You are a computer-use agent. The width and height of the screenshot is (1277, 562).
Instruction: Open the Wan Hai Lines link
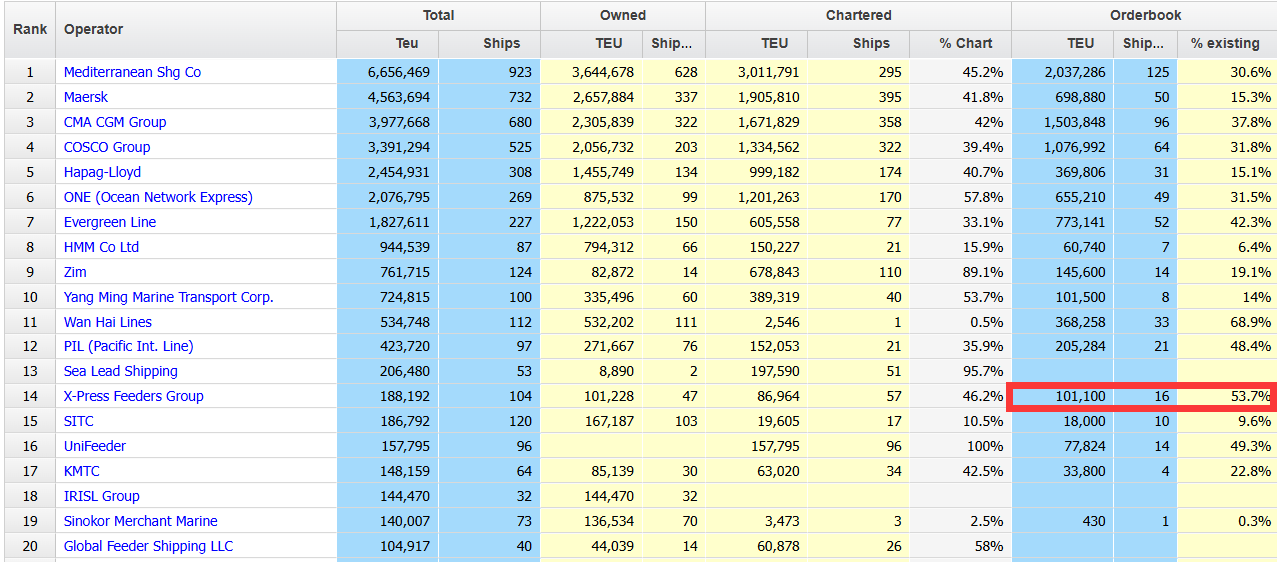(x=108, y=322)
